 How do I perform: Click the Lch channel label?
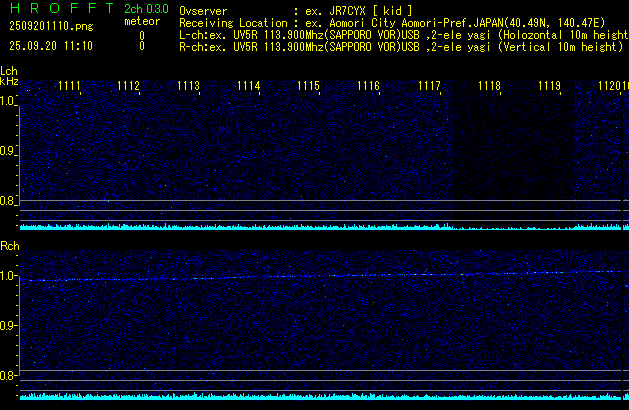tap(9, 71)
